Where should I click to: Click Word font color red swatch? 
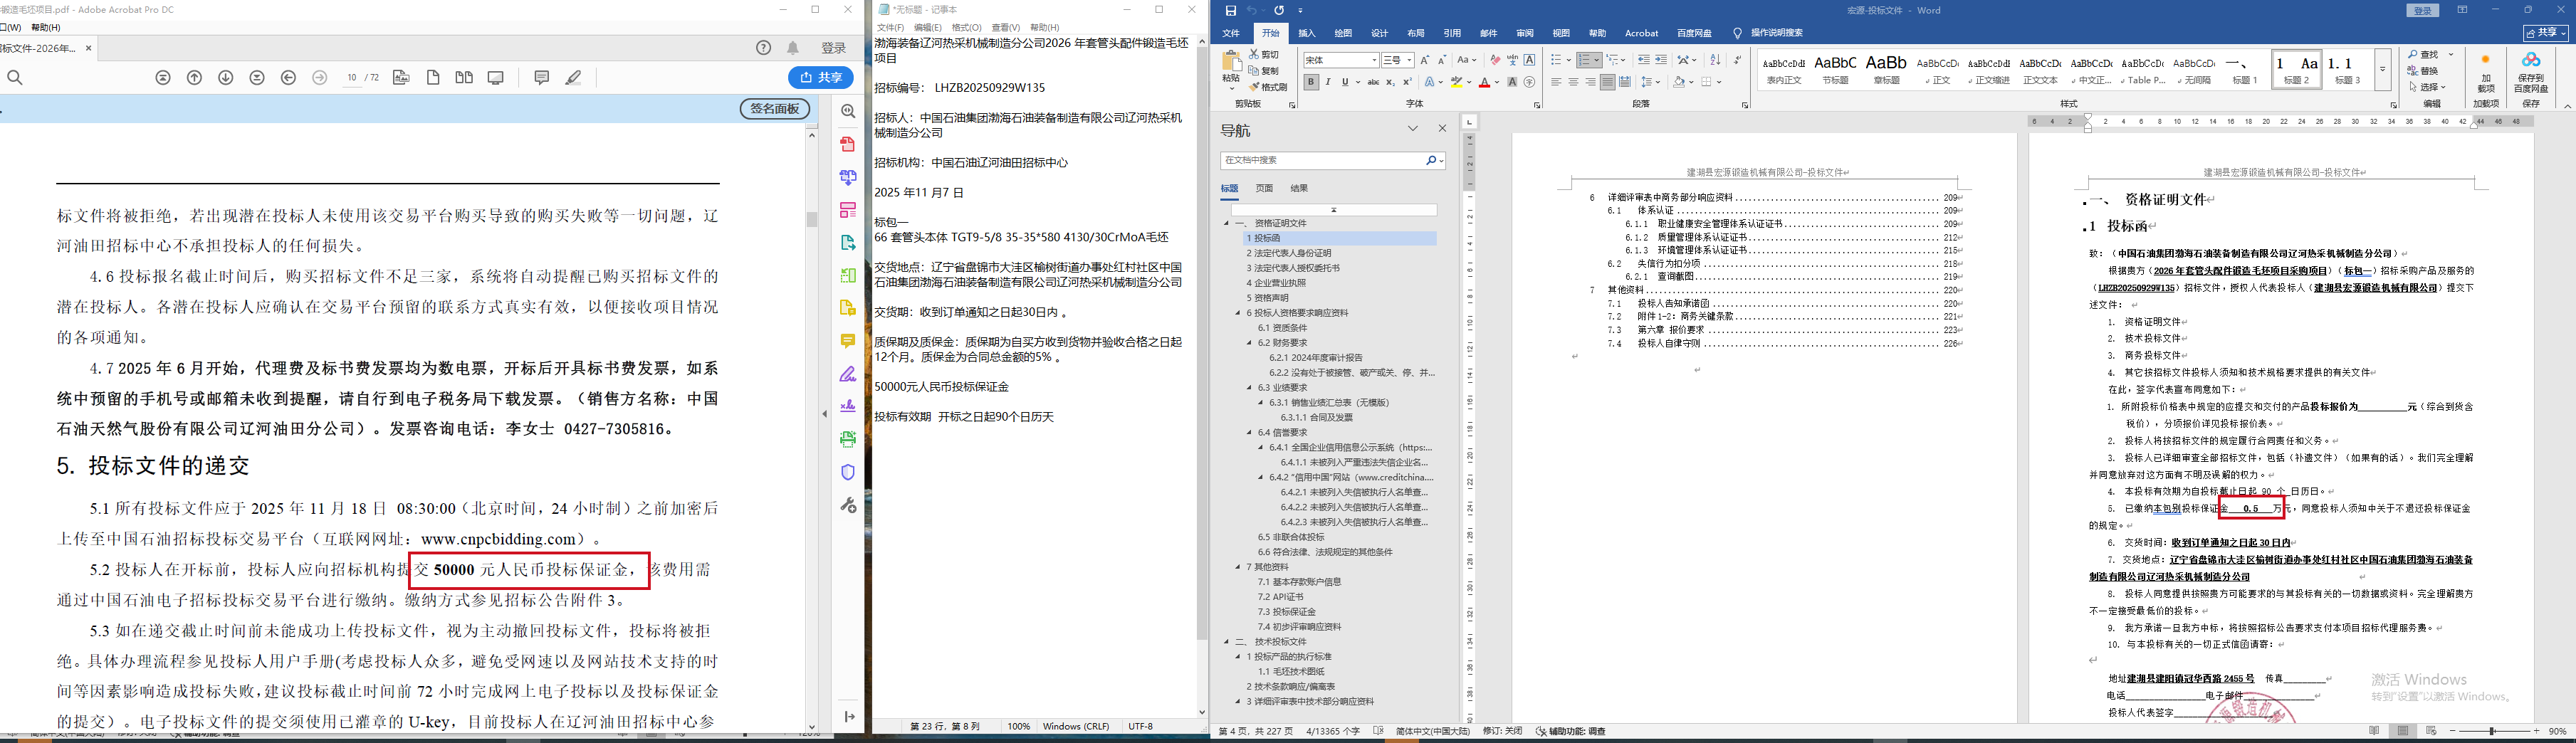click(1485, 82)
